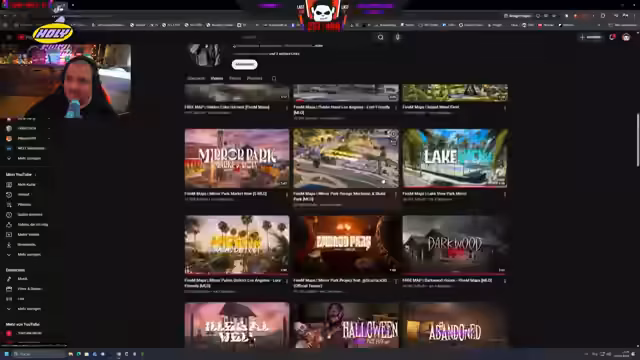Switch to the first channel tab Übersicht
This screenshot has width=640, height=360.
(196, 78)
